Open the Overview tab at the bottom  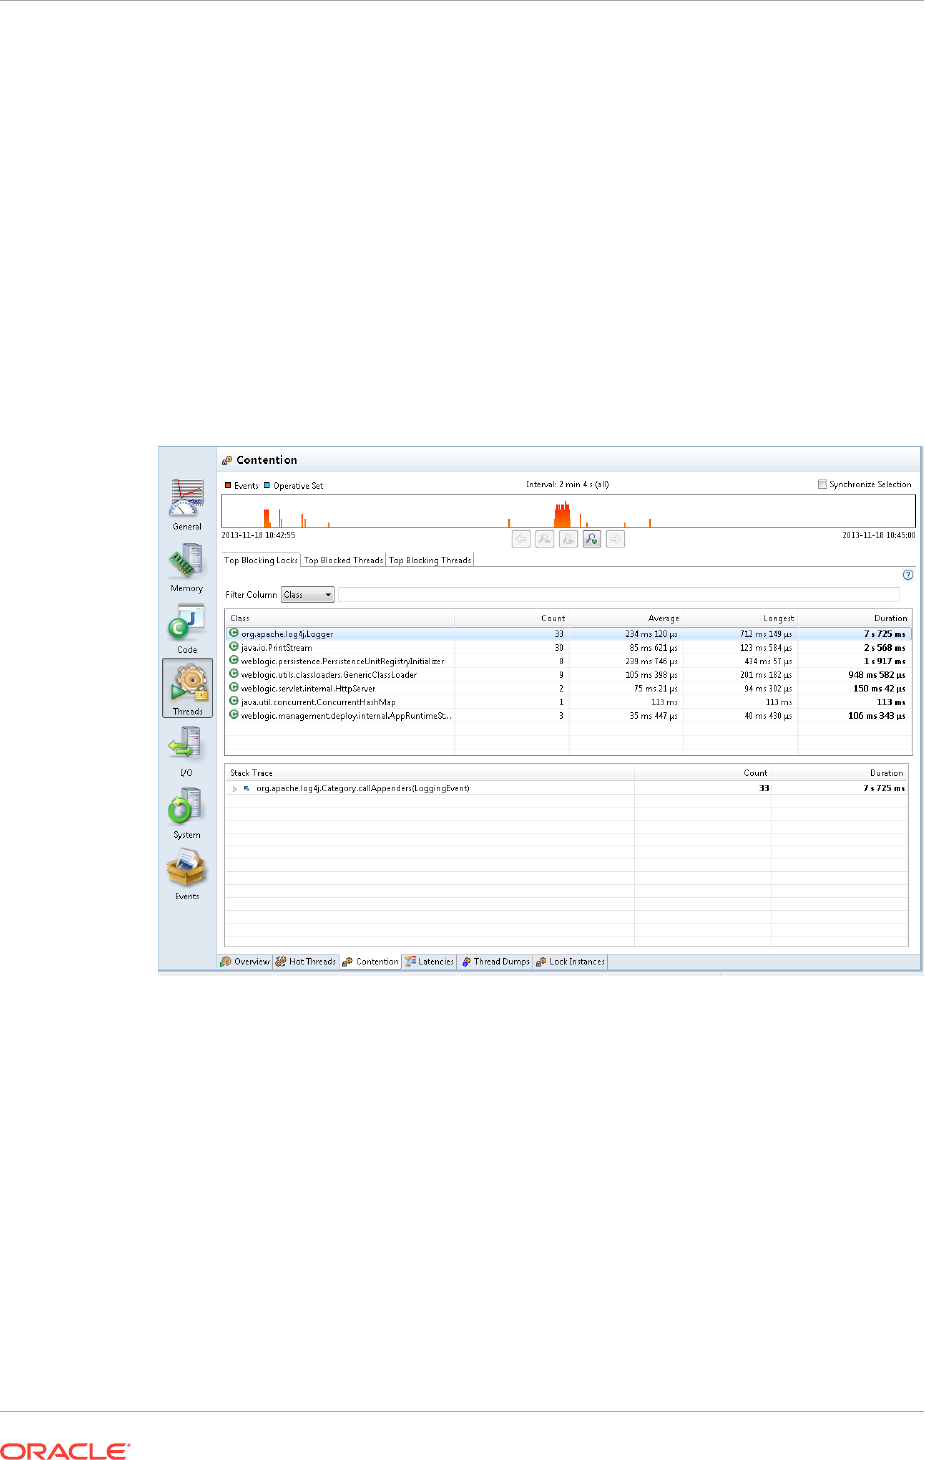245,962
